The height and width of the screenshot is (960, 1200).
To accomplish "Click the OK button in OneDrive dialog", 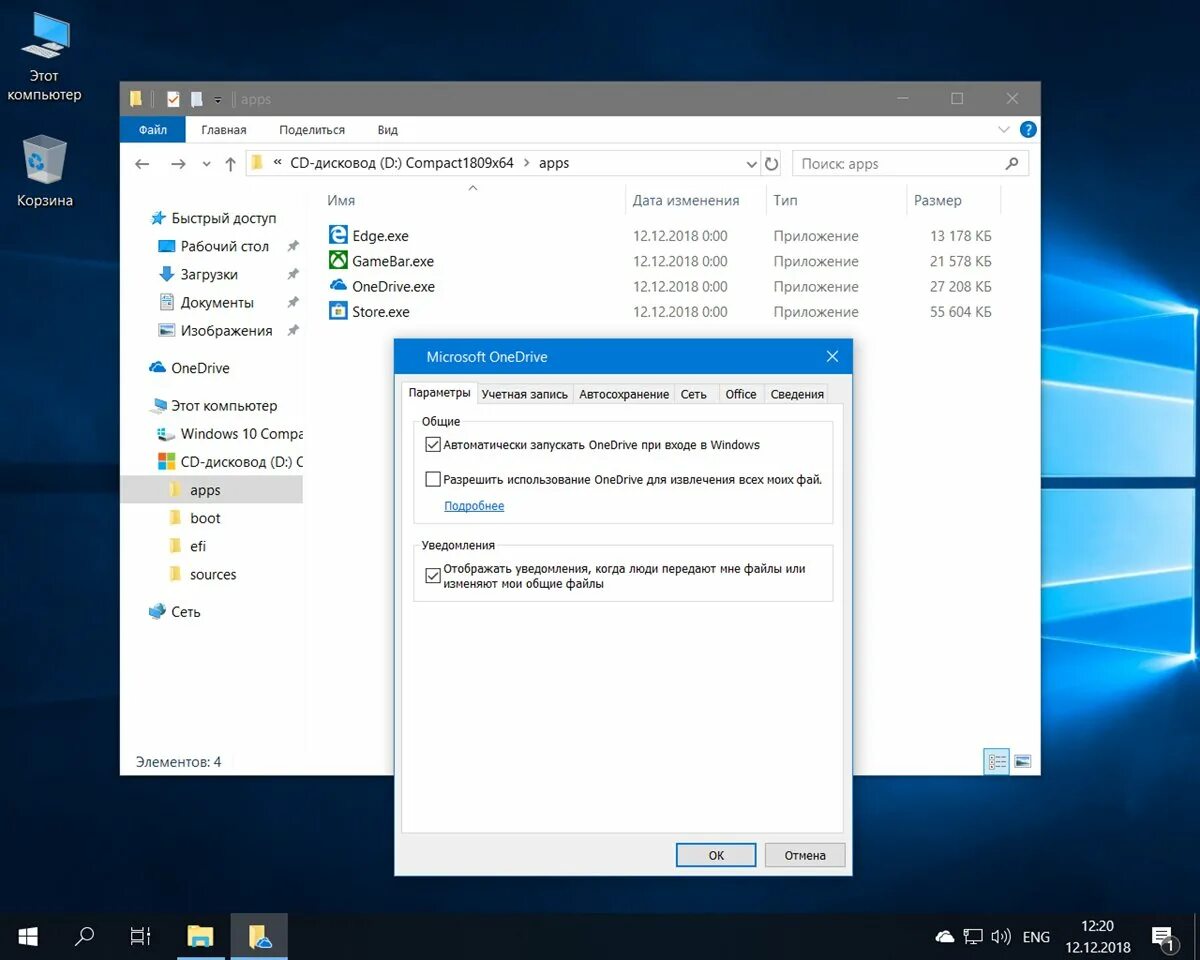I will [716, 855].
